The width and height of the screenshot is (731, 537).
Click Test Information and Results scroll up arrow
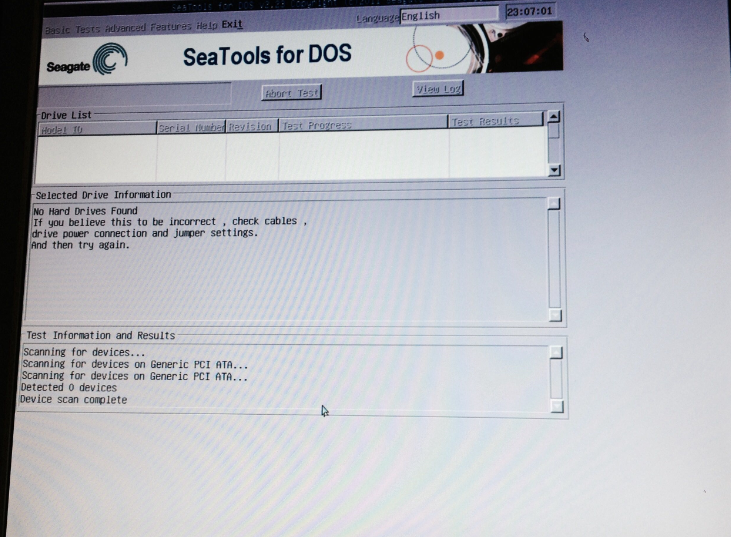[556, 352]
